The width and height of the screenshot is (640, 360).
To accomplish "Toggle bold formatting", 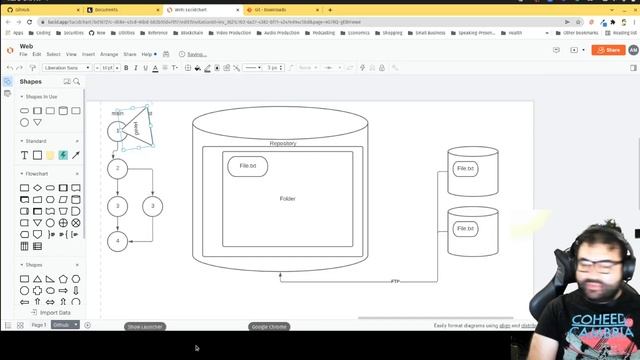I will [x=126, y=68].
